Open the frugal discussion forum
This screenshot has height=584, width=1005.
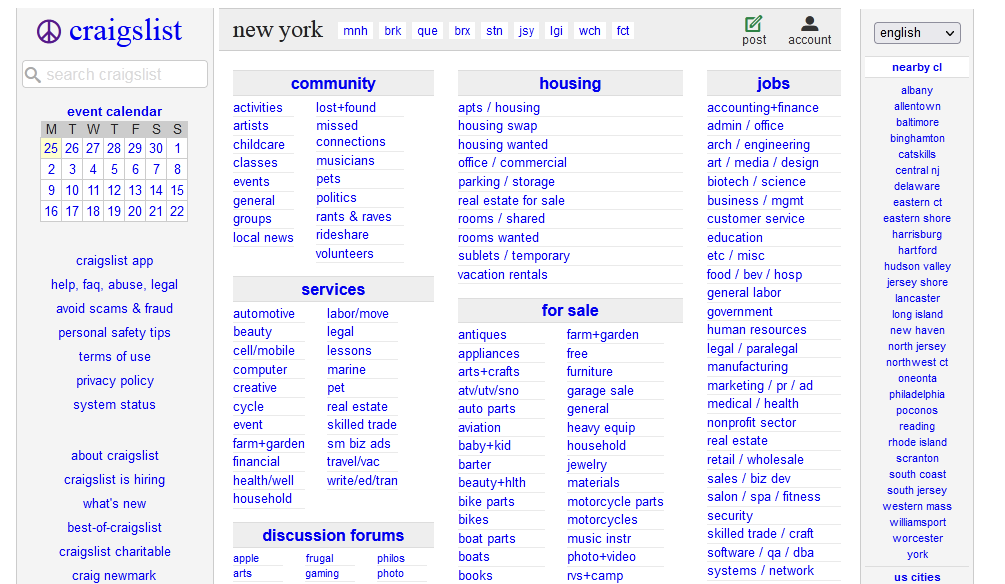[x=319, y=558]
